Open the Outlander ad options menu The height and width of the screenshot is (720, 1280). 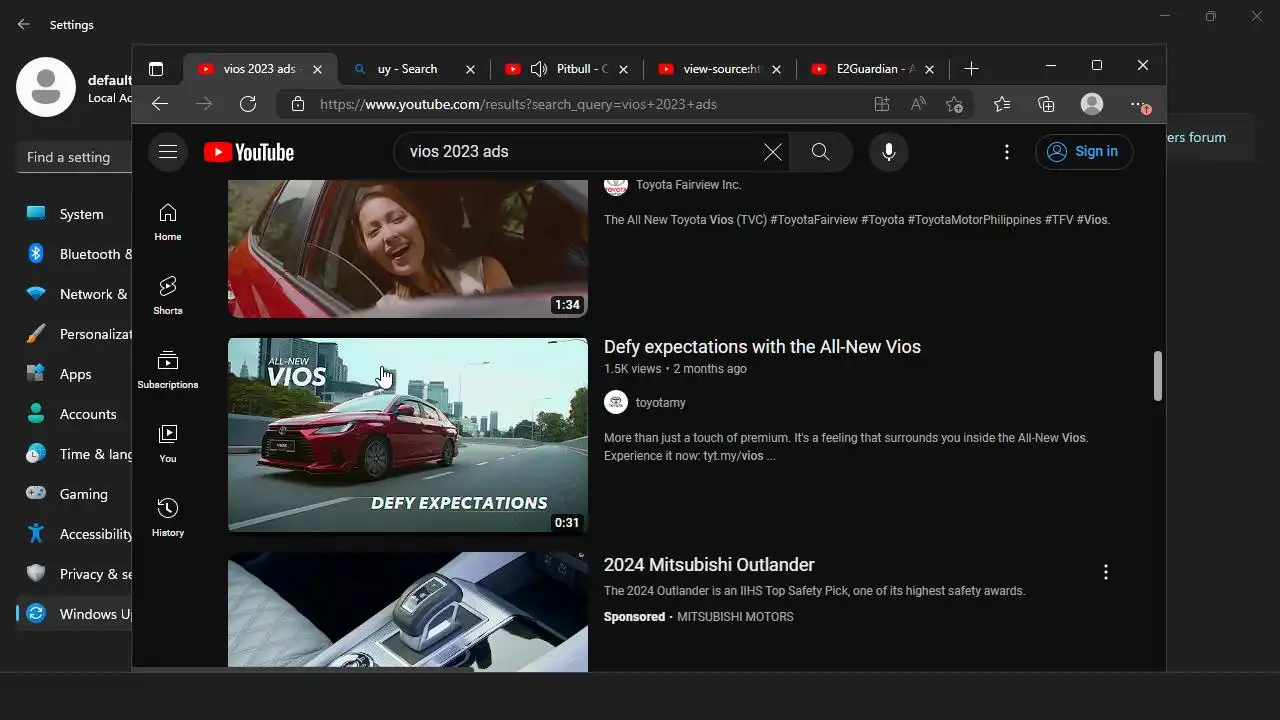(1105, 572)
